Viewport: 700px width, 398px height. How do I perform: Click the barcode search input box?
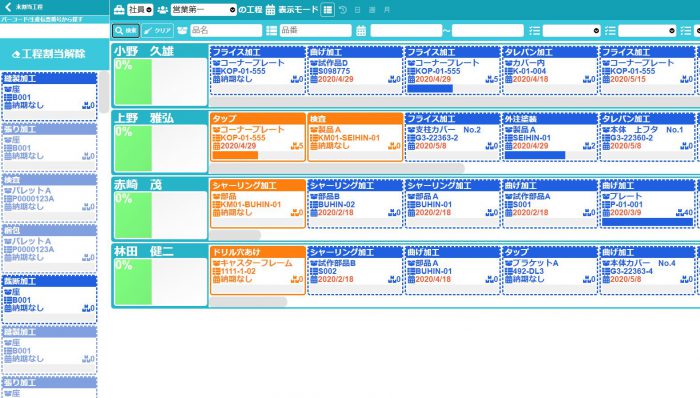[x=54, y=31]
